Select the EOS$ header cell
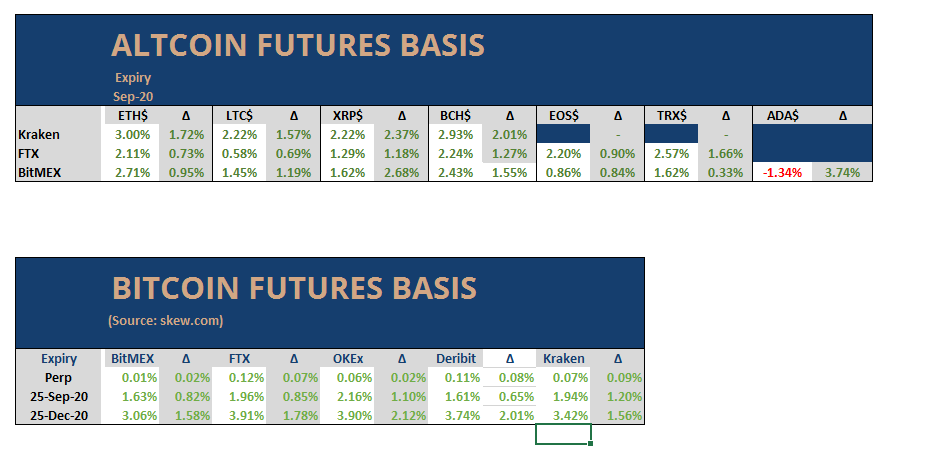The width and height of the screenshot is (946, 465). coord(563,116)
